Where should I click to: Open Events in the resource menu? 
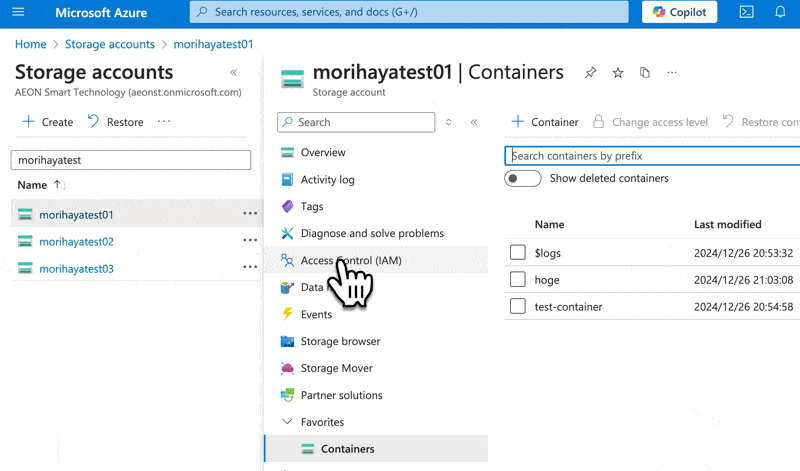(316, 314)
